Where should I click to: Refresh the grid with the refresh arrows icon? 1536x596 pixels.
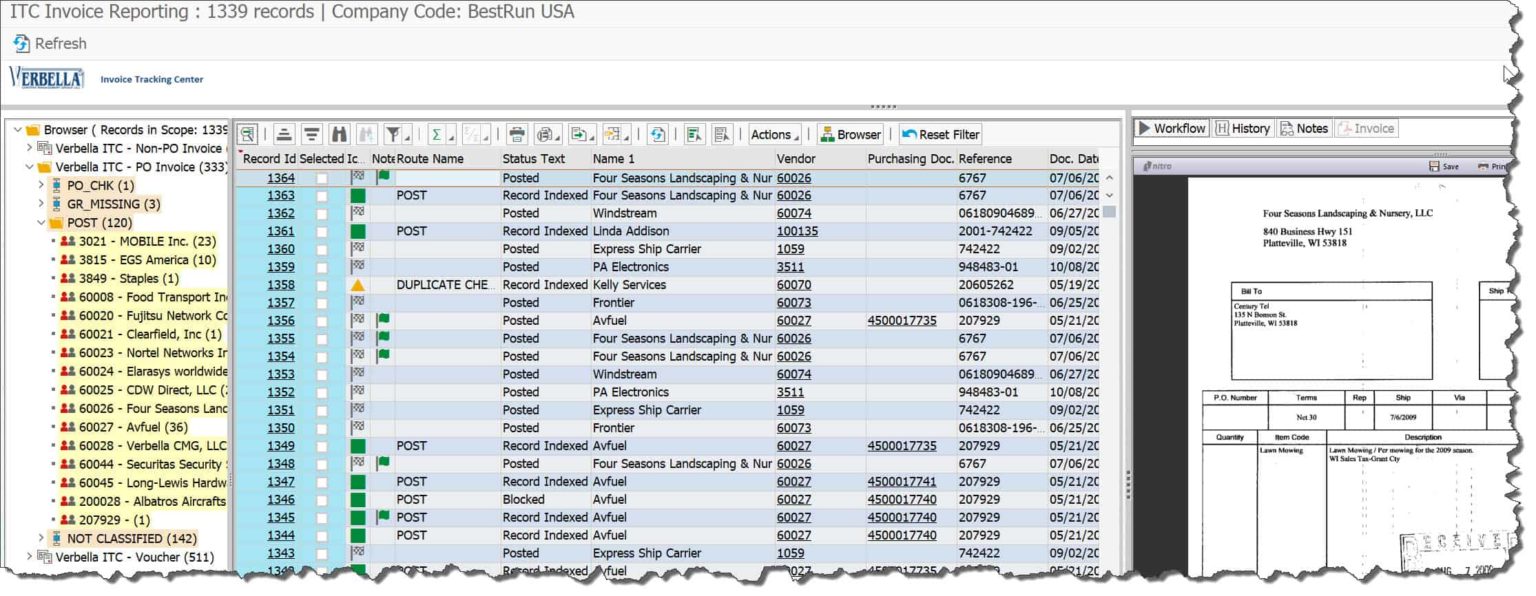click(660, 134)
